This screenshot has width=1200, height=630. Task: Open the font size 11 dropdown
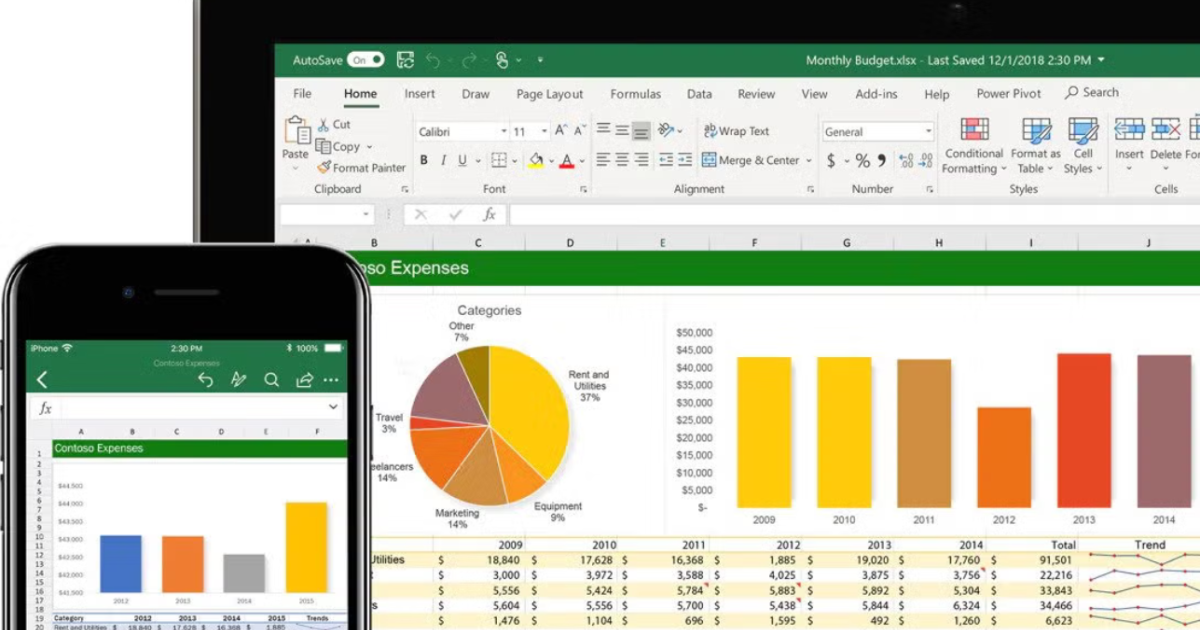tap(544, 132)
